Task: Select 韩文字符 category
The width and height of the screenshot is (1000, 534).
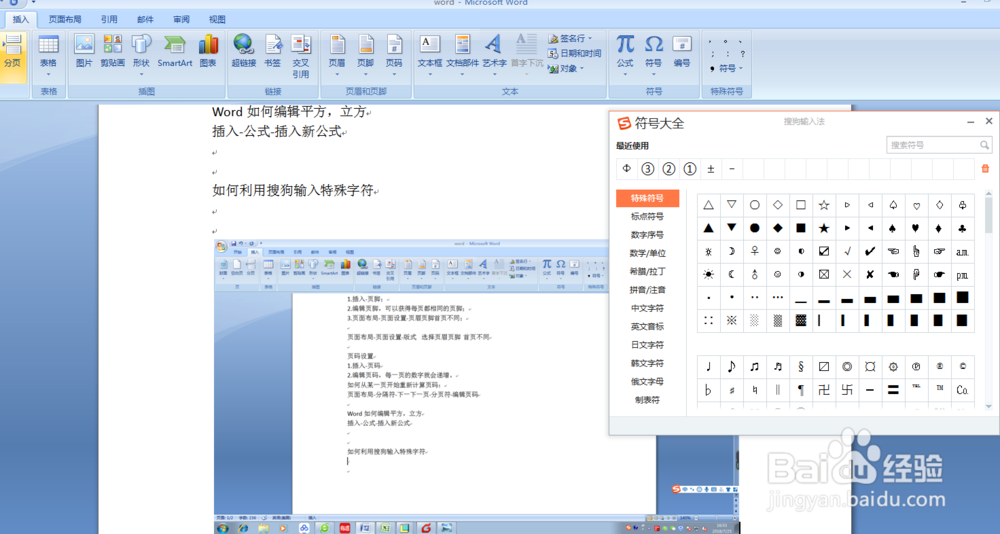Action: tap(647, 363)
